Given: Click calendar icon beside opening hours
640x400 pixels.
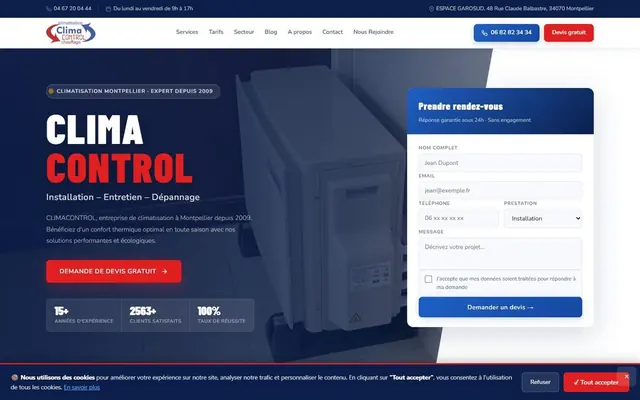Looking at the screenshot, I should [x=109, y=9].
